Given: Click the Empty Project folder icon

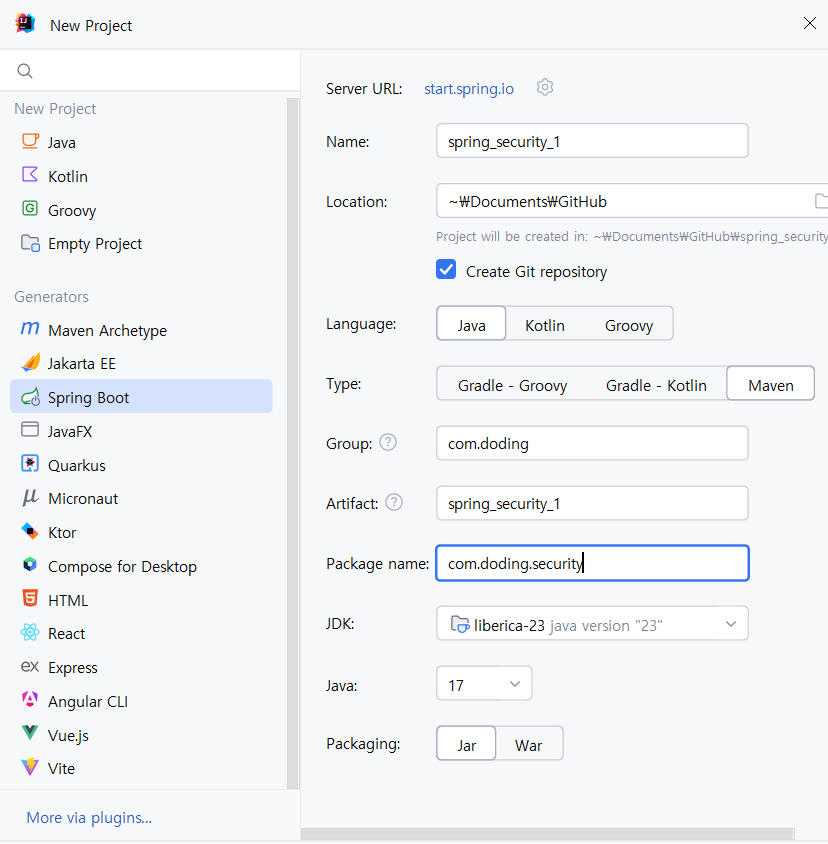Looking at the screenshot, I should point(30,243).
